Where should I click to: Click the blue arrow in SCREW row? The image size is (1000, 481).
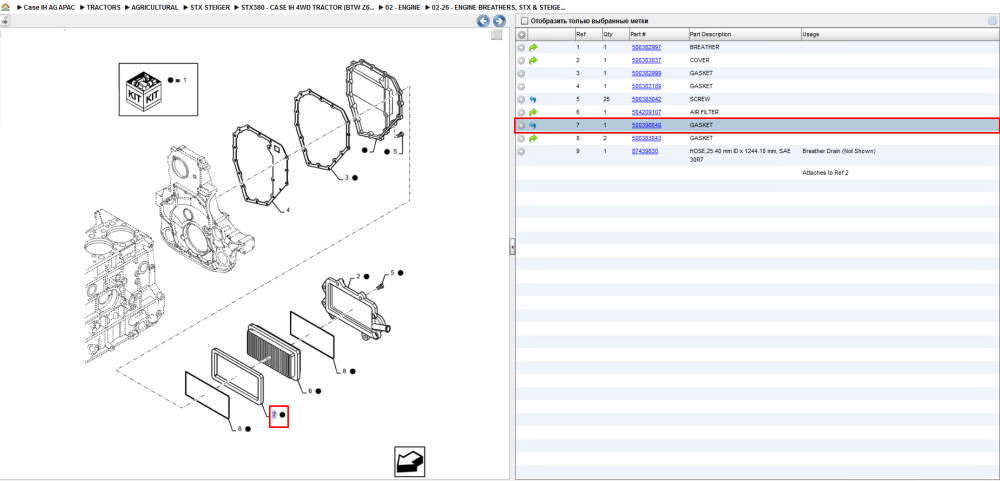(x=533, y=100)
